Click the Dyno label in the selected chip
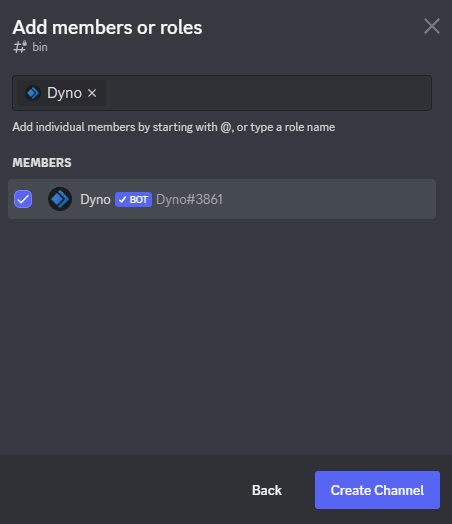The image size is (452, 524). (x=64, y=93)
